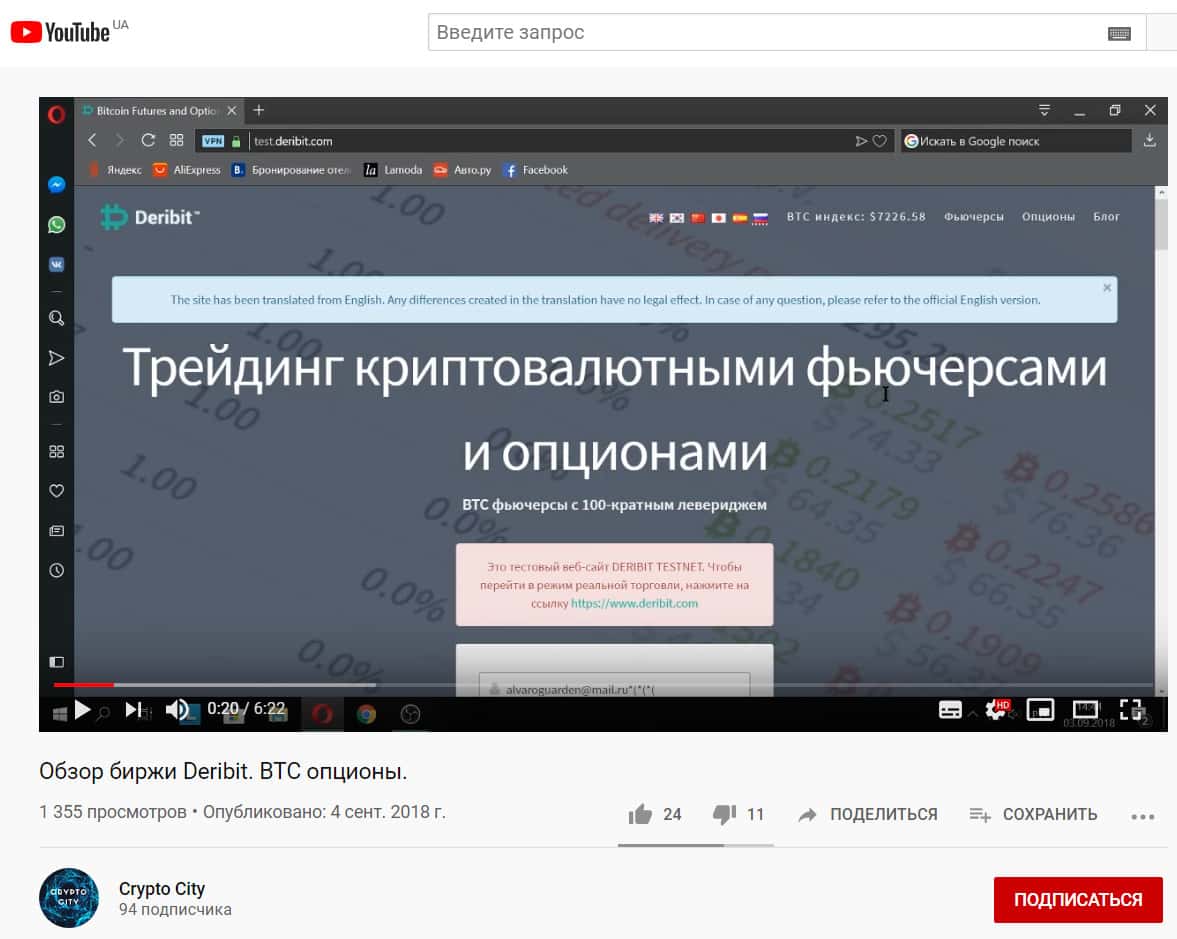
Task: Dislike the video
Action: 724,814
